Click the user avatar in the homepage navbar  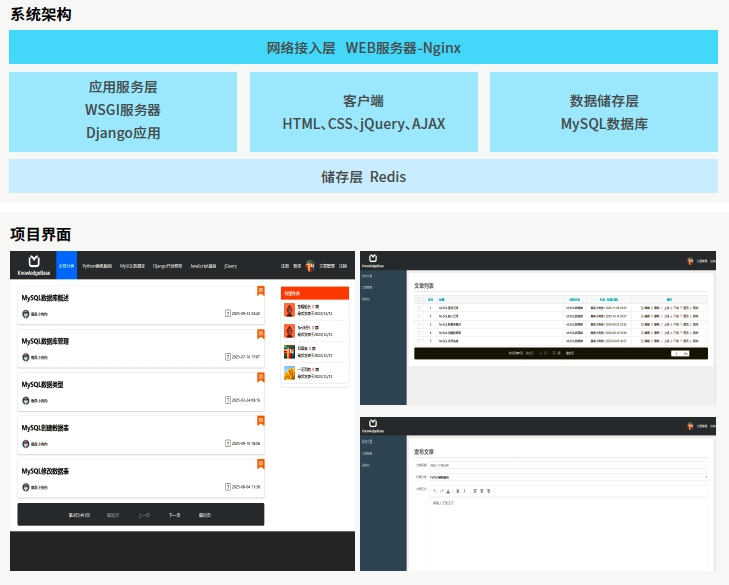pos(310,266)
